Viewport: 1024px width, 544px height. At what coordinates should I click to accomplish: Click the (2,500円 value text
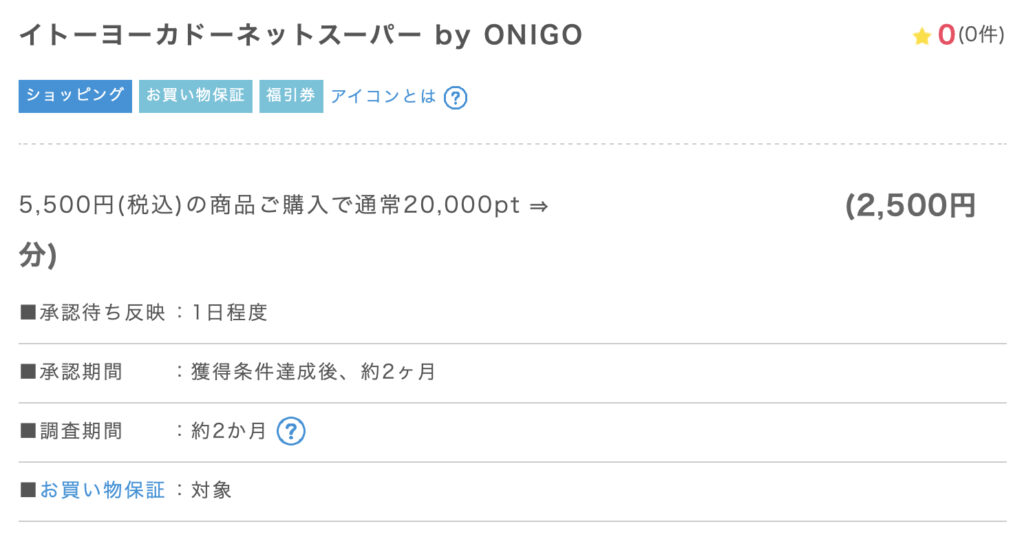(x=910, y=206)
